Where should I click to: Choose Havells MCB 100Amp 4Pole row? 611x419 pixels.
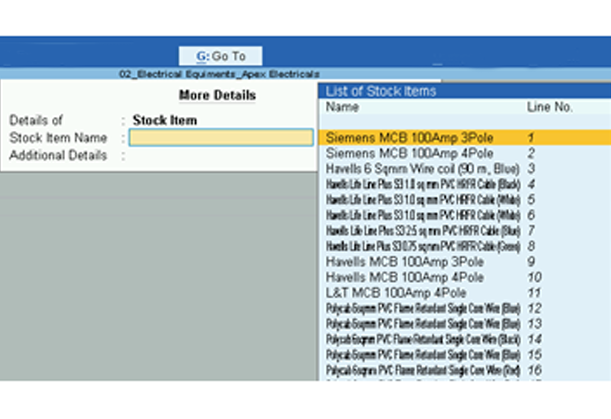[x=464, y=277]
